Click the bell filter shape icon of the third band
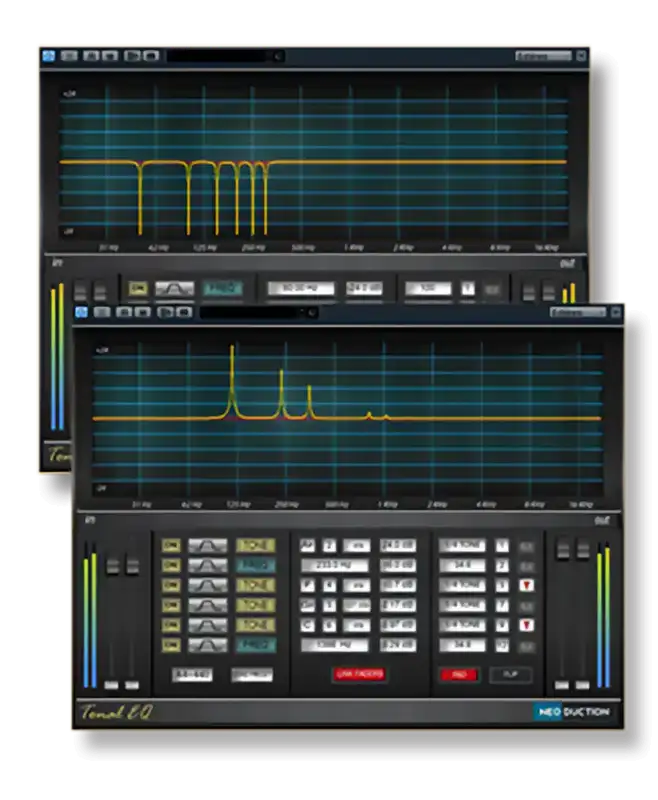The width and height of the screenshot is (658, 800). point(207,585)
